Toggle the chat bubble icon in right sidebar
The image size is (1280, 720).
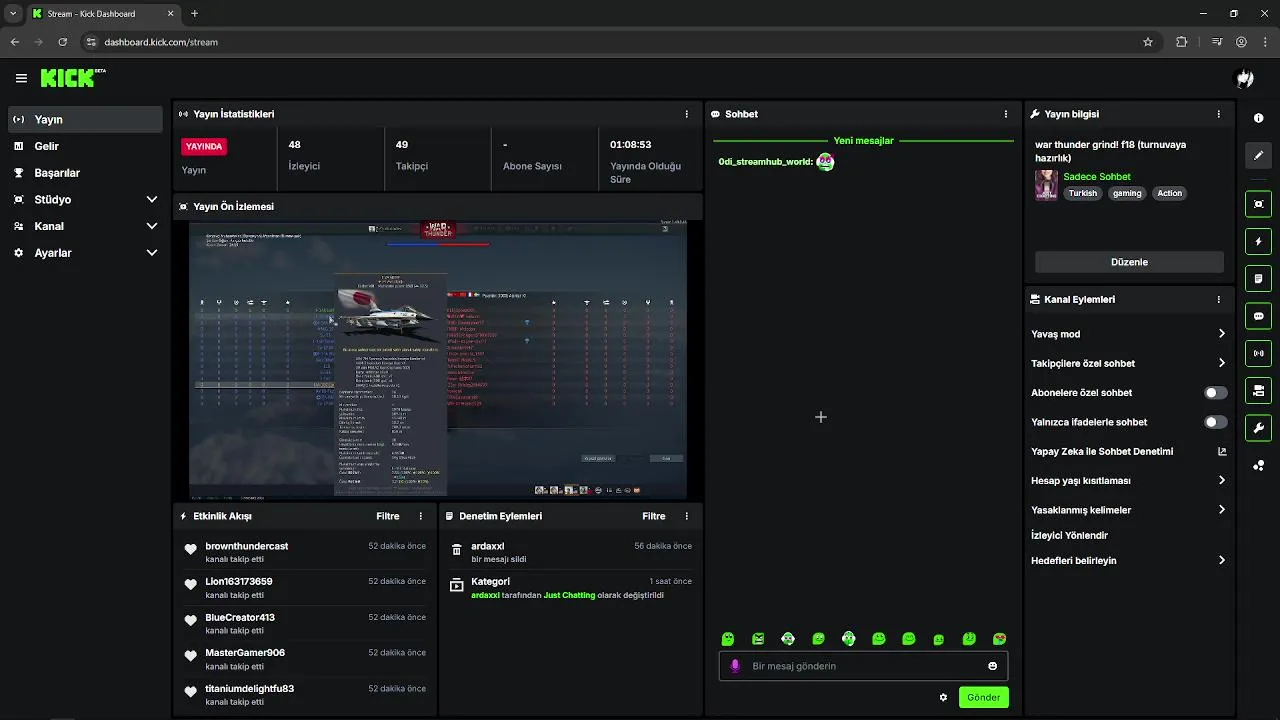(1258, 316)
